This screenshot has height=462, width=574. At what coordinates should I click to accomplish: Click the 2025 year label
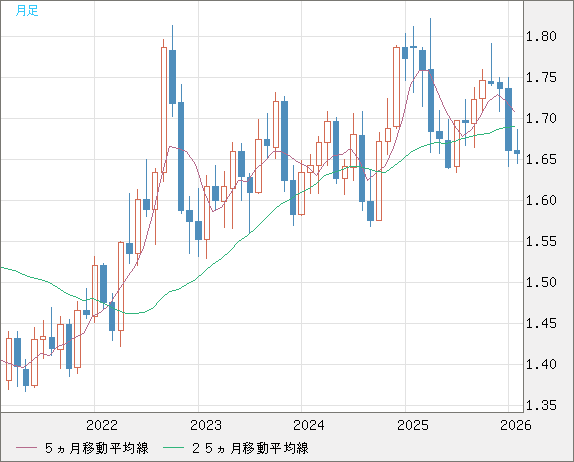413,425
